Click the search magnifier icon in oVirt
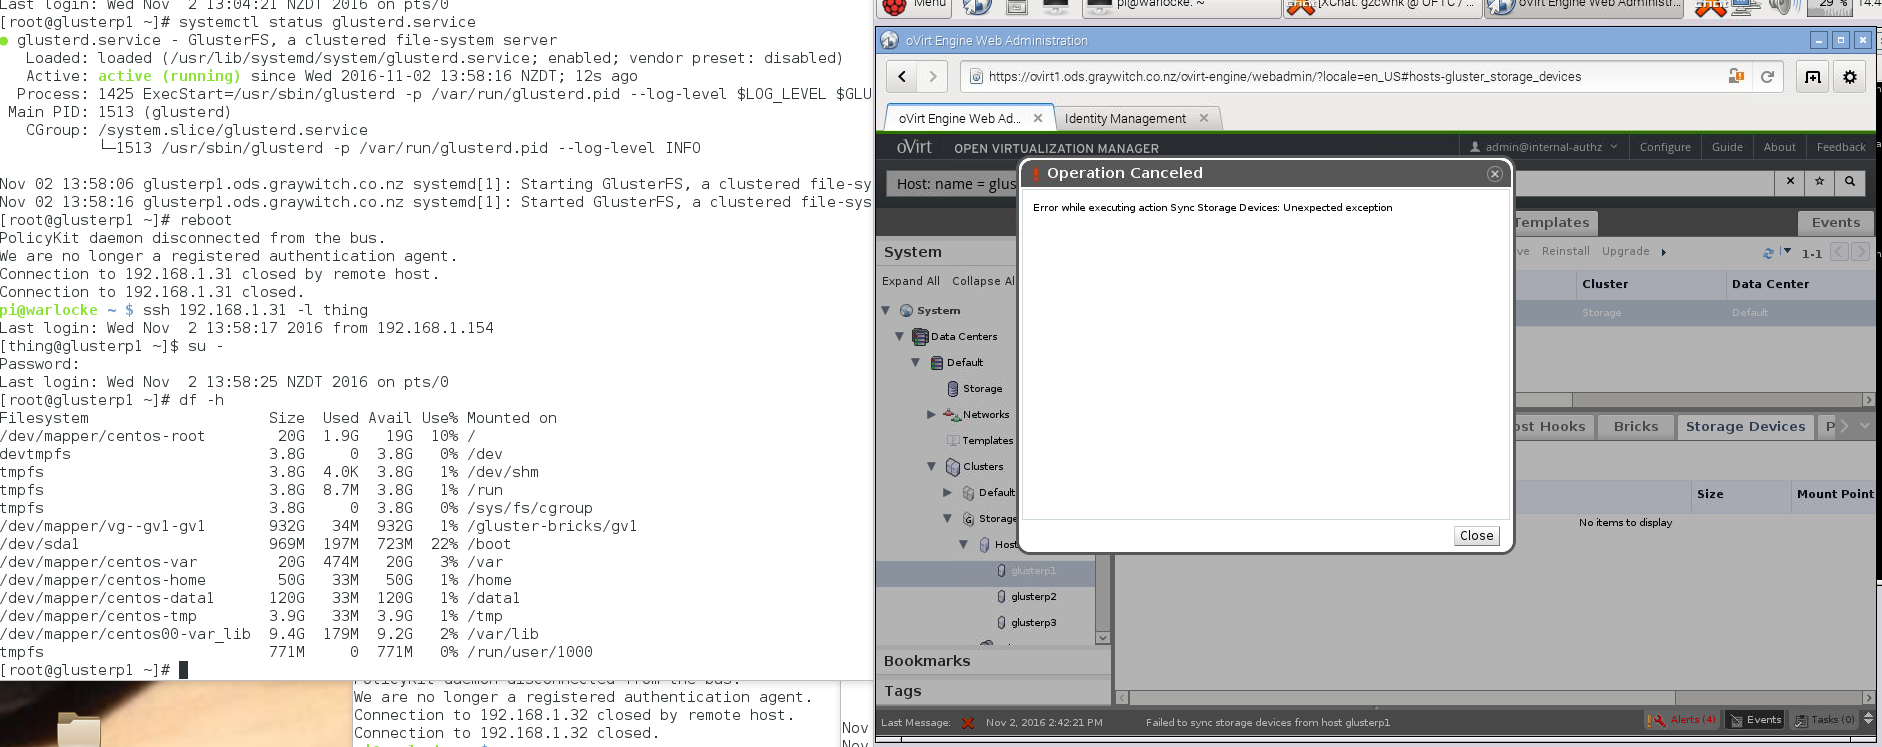This screenshot has height=747, width=1882. coord(1850,182)
